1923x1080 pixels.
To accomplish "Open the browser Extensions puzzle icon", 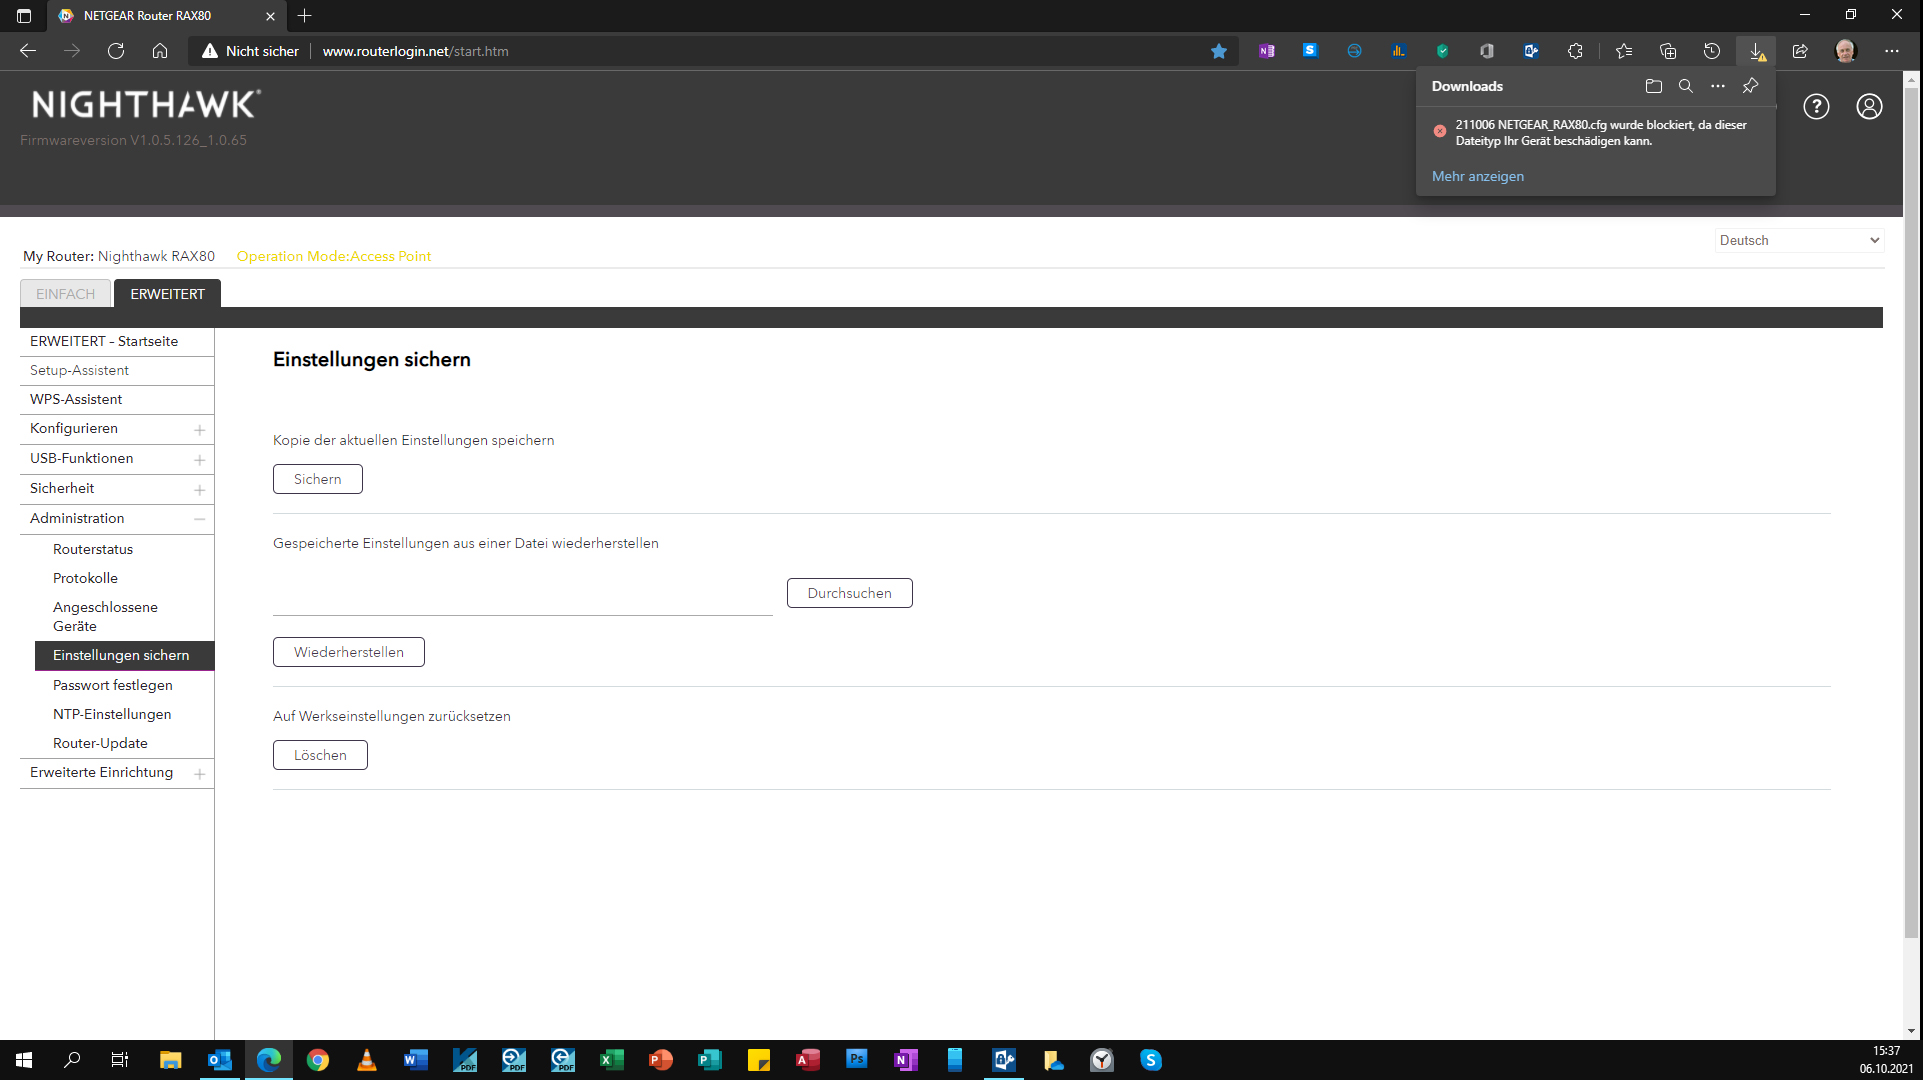I will [1575, 51].
